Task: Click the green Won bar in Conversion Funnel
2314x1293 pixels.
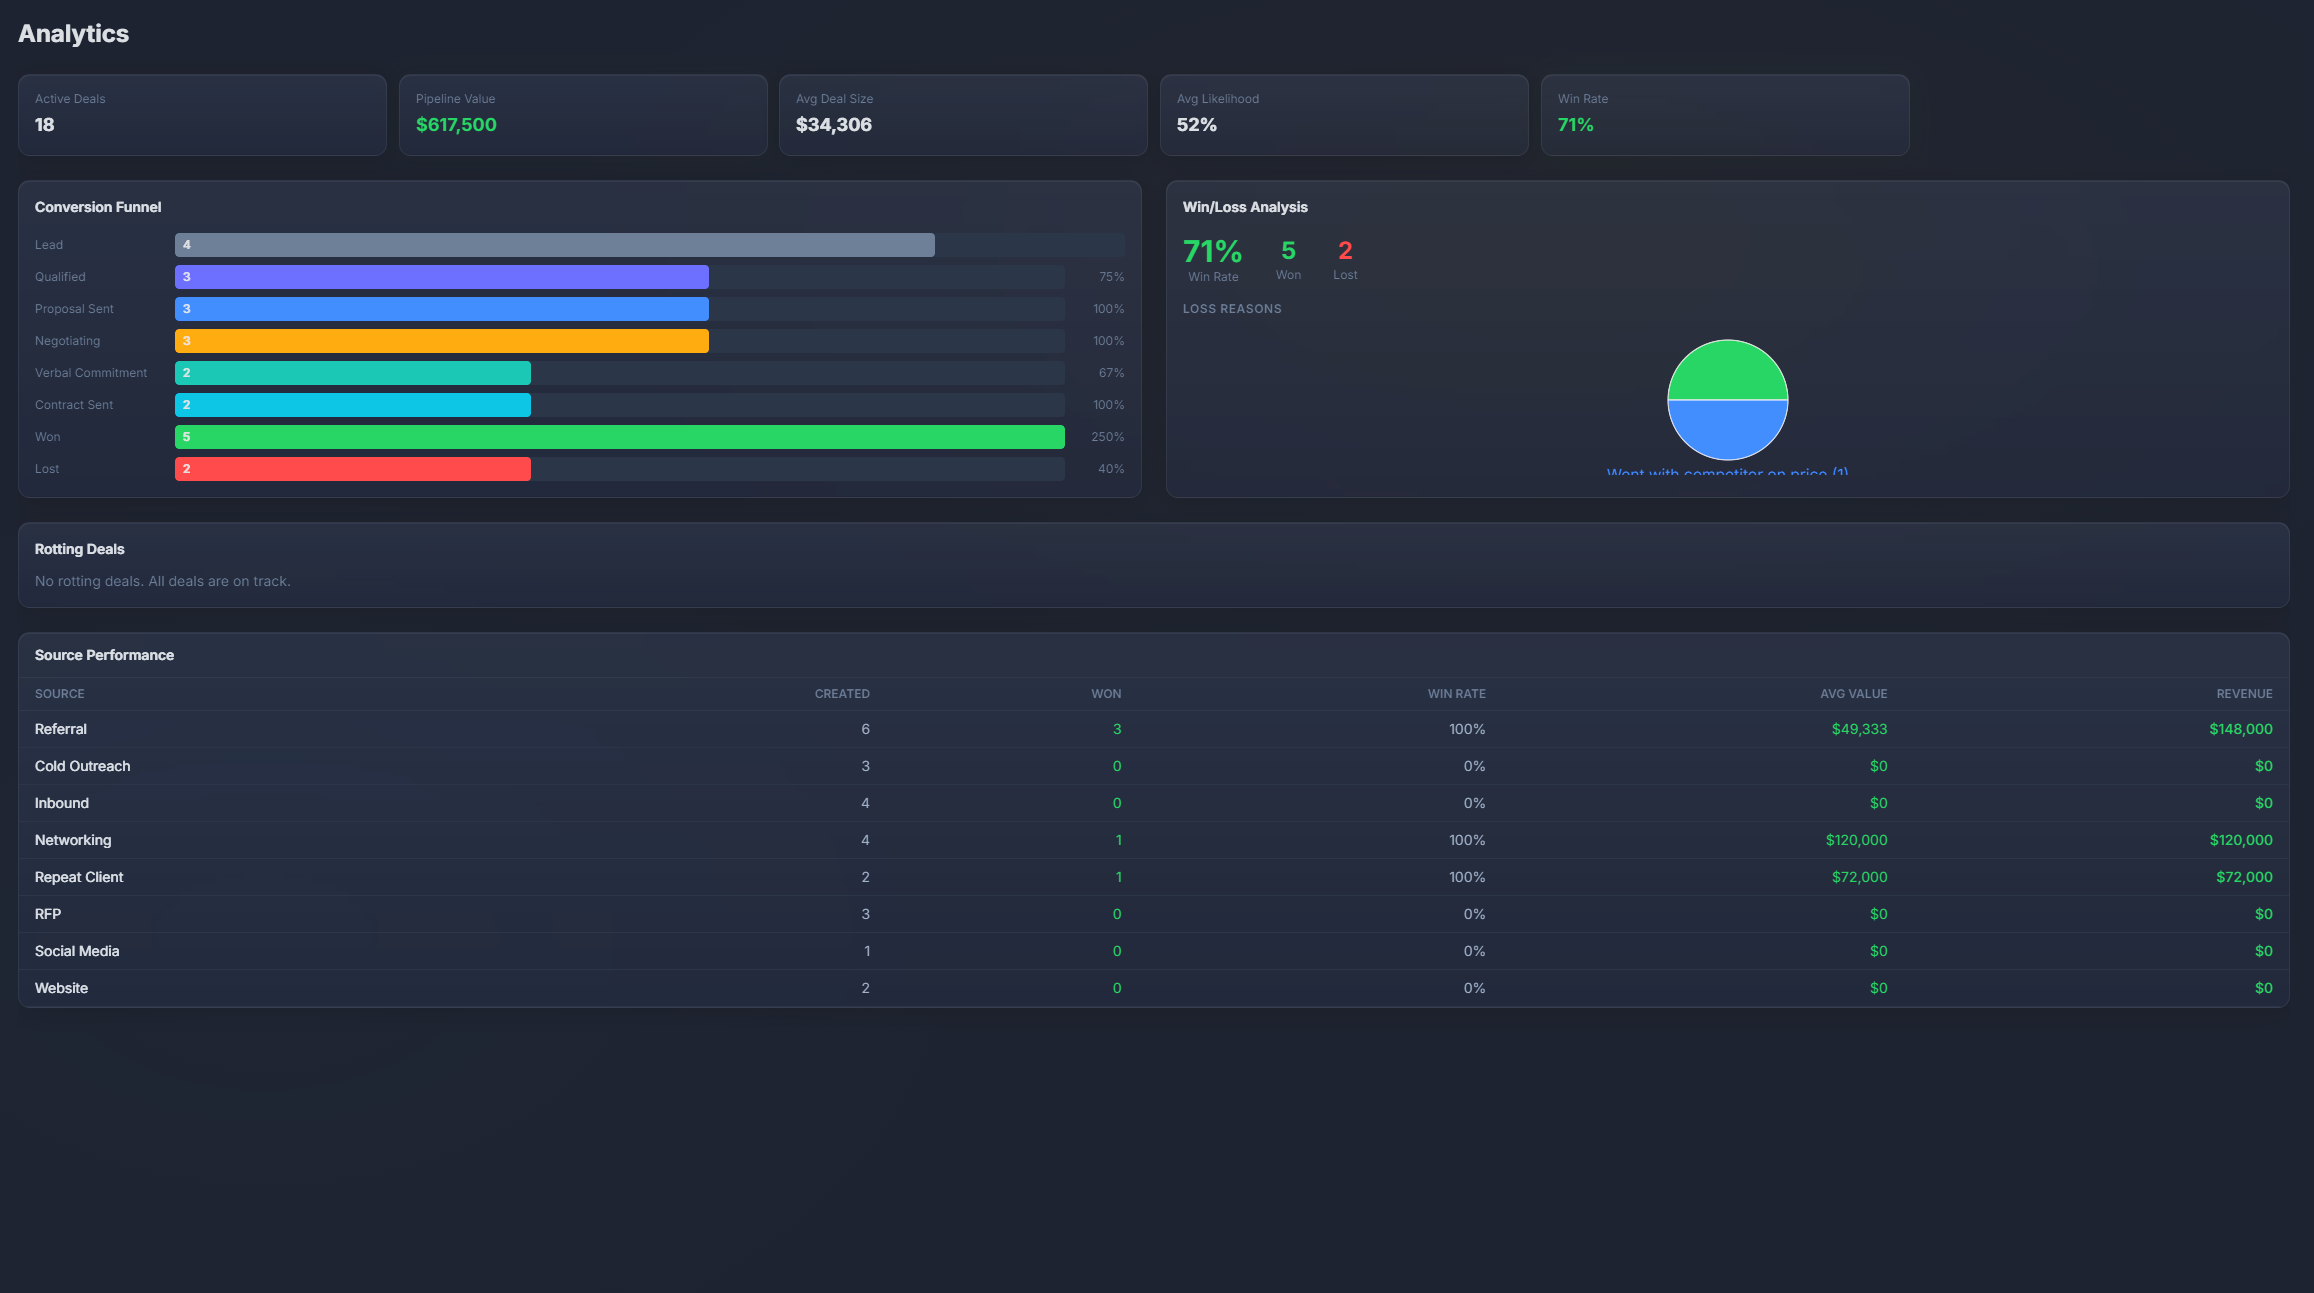Action: point(620,437)
